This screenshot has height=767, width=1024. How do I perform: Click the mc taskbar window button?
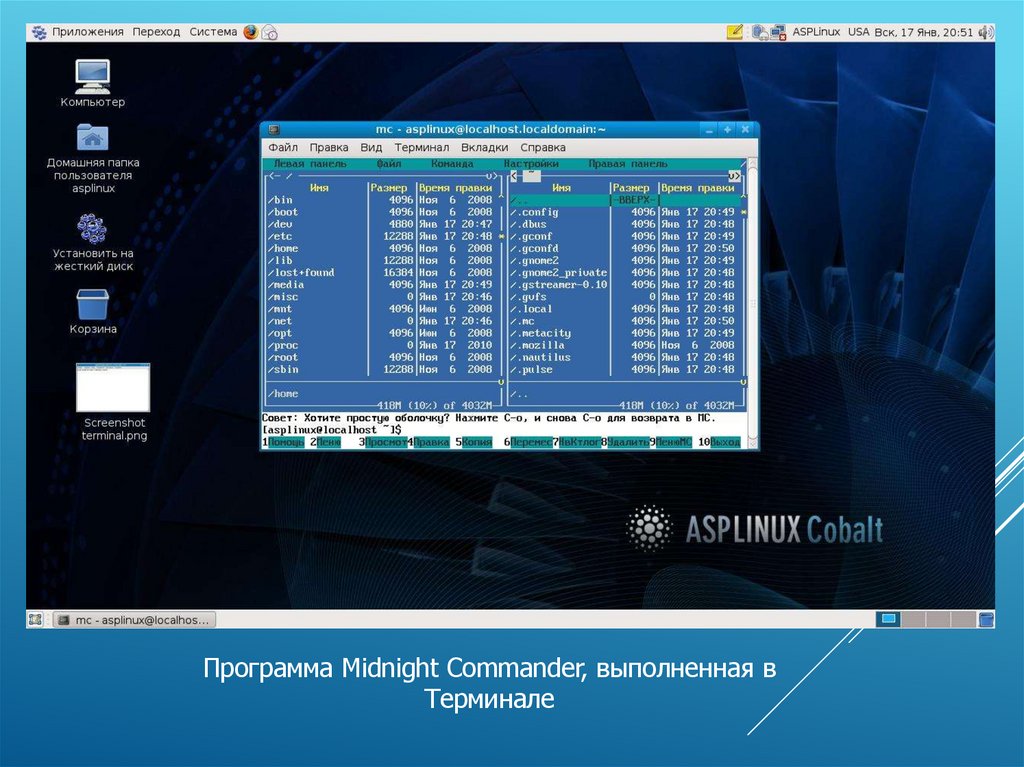click(135, 619)
